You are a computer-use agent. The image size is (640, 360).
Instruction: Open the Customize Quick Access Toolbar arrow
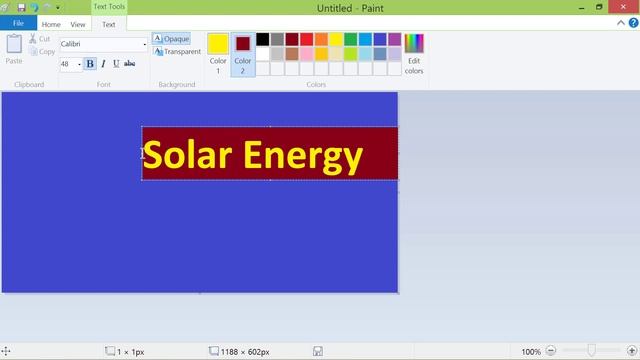58,7
